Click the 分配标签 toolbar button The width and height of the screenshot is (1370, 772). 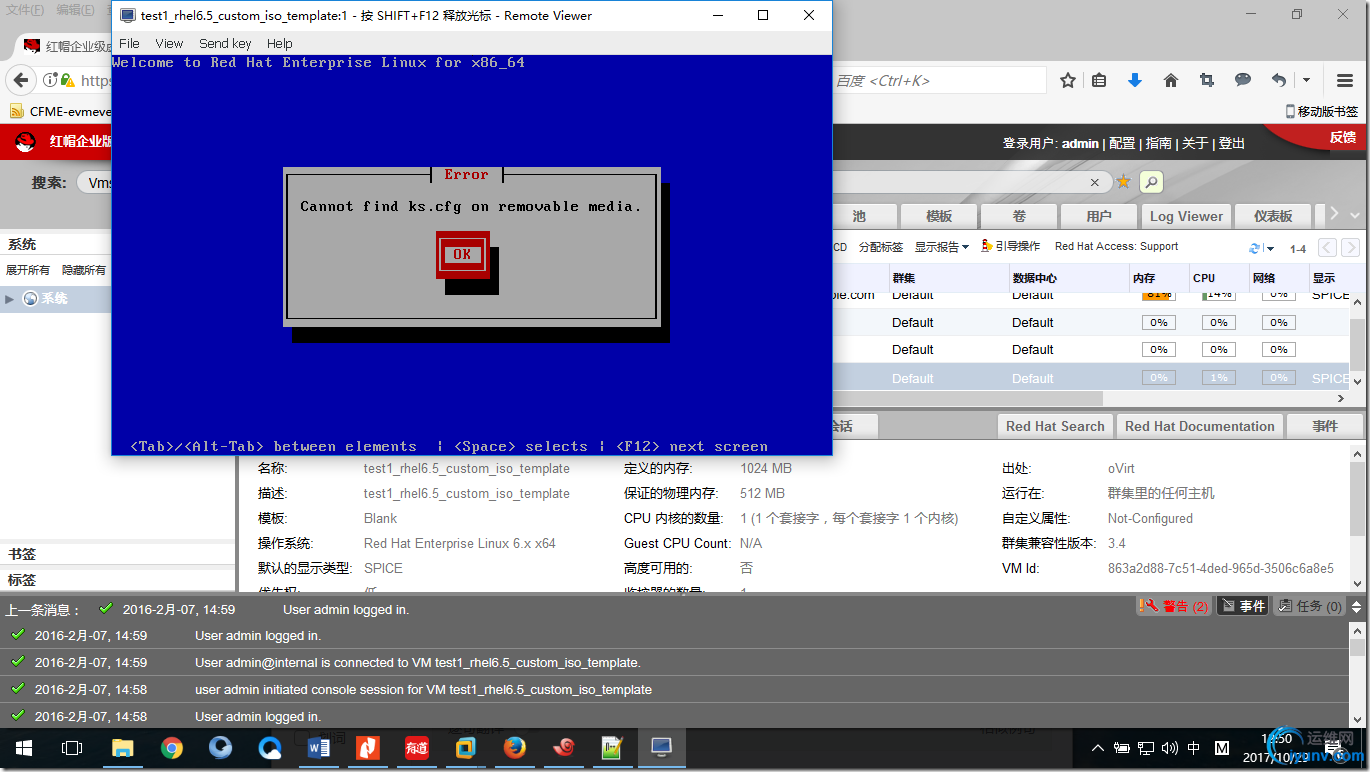click(x=881, y=247)
